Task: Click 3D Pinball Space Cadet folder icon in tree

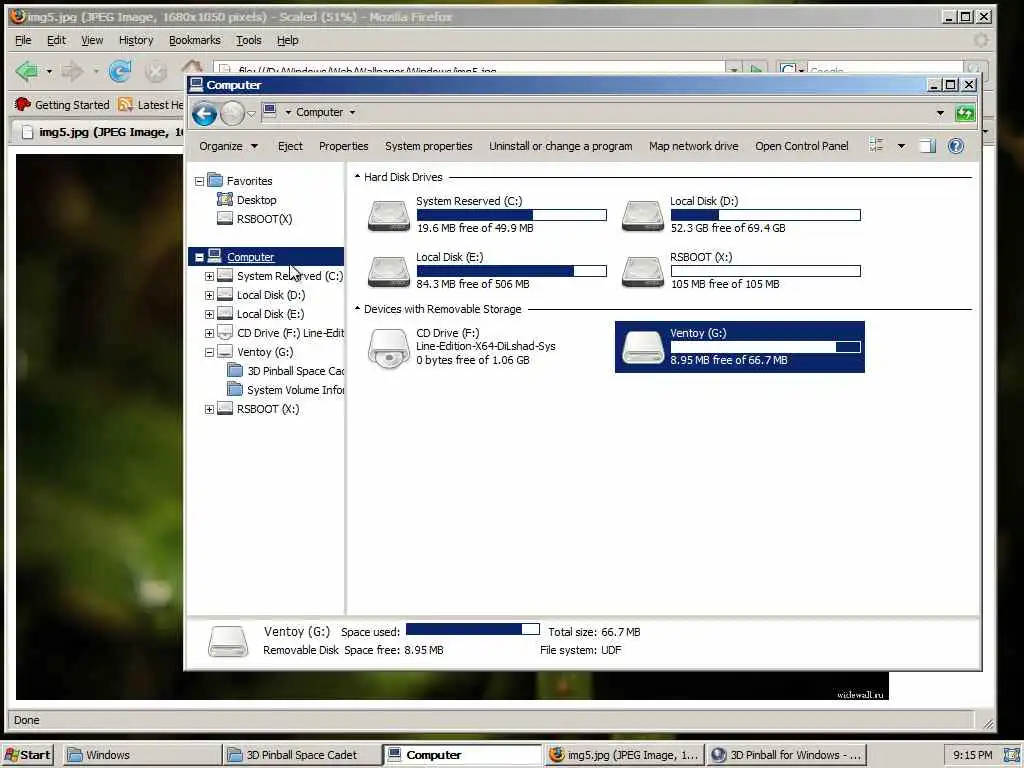Action: coord(235,370)
